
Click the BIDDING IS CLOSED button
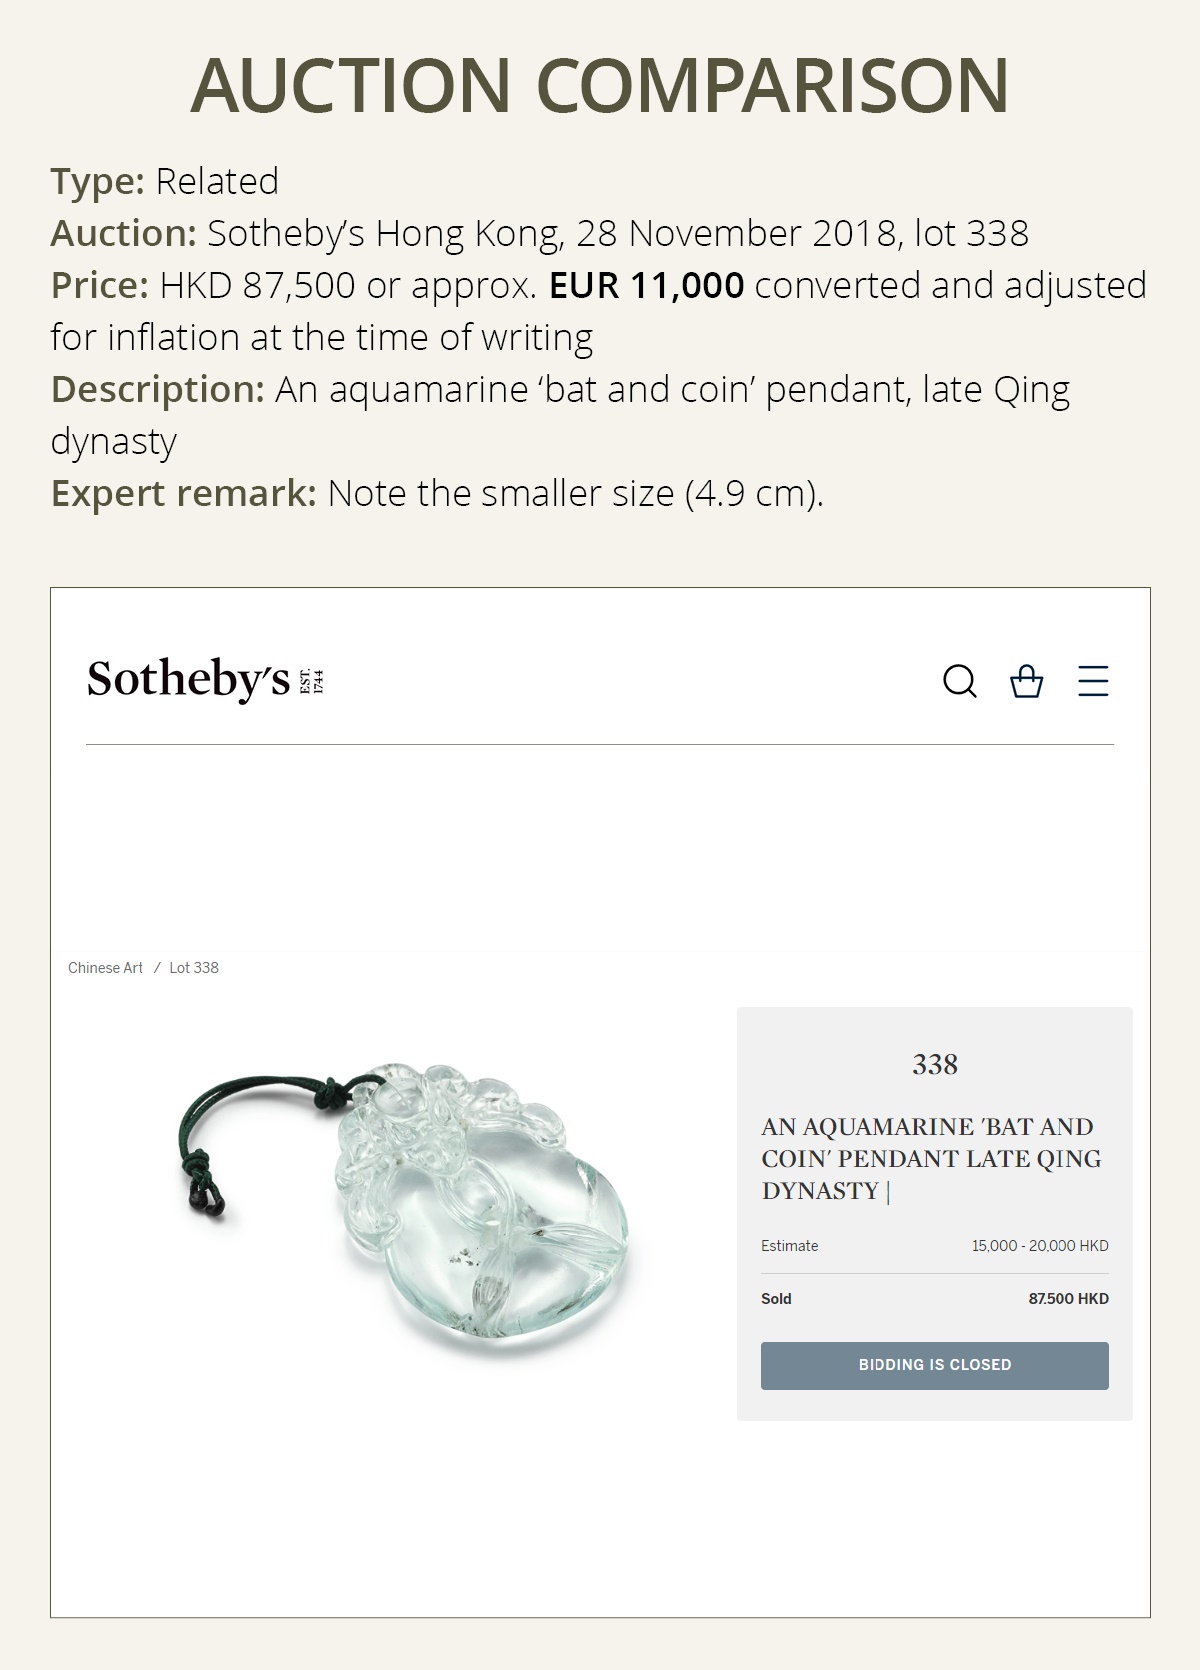point(935,1363)
